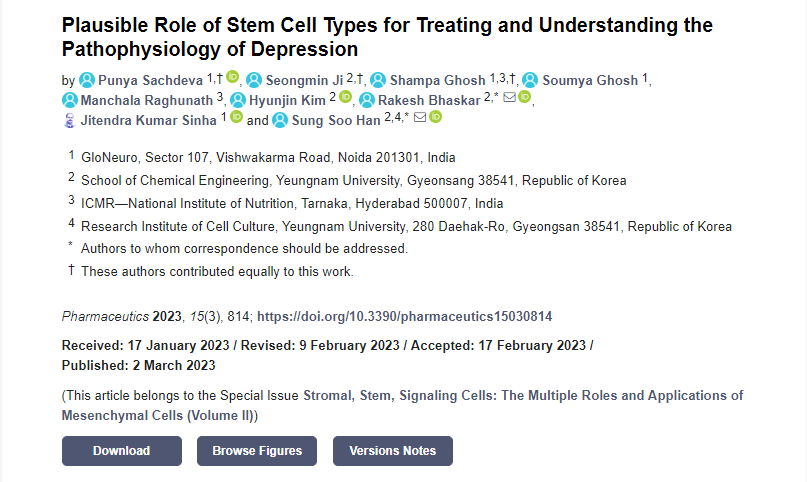Email Sung Soo Han via envelope icon

tap(420, 117)
